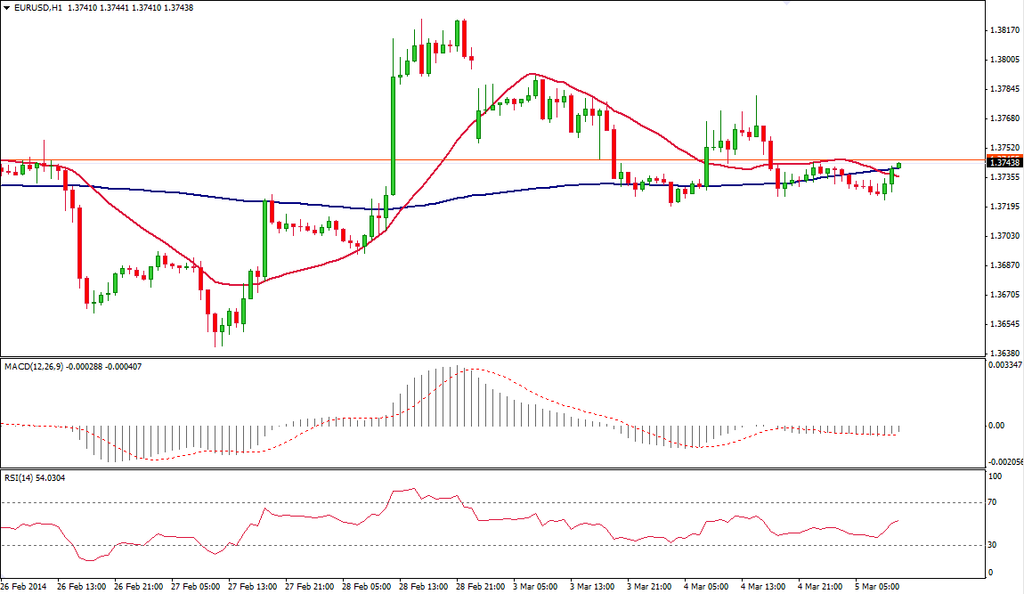Click the 26 Feb 2014 date label
The width and height of the screenshot is (1024, 594).
click(25, 586)
